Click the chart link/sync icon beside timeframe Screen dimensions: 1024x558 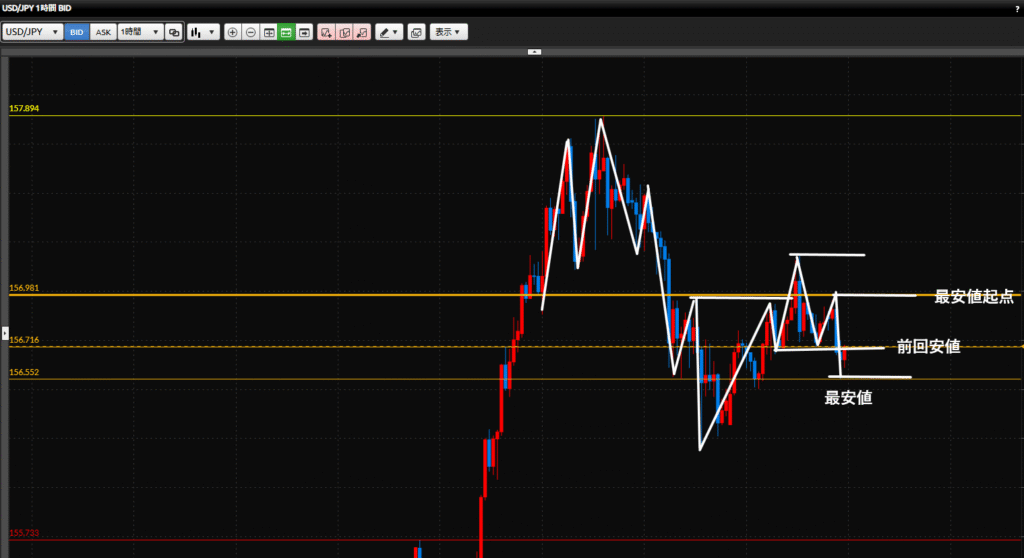click(174, 32)
